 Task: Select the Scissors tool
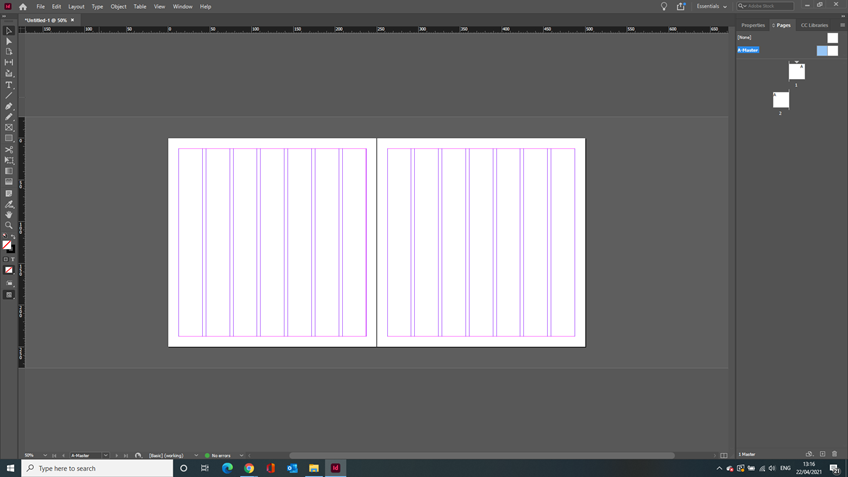click(x=9, y=150)
